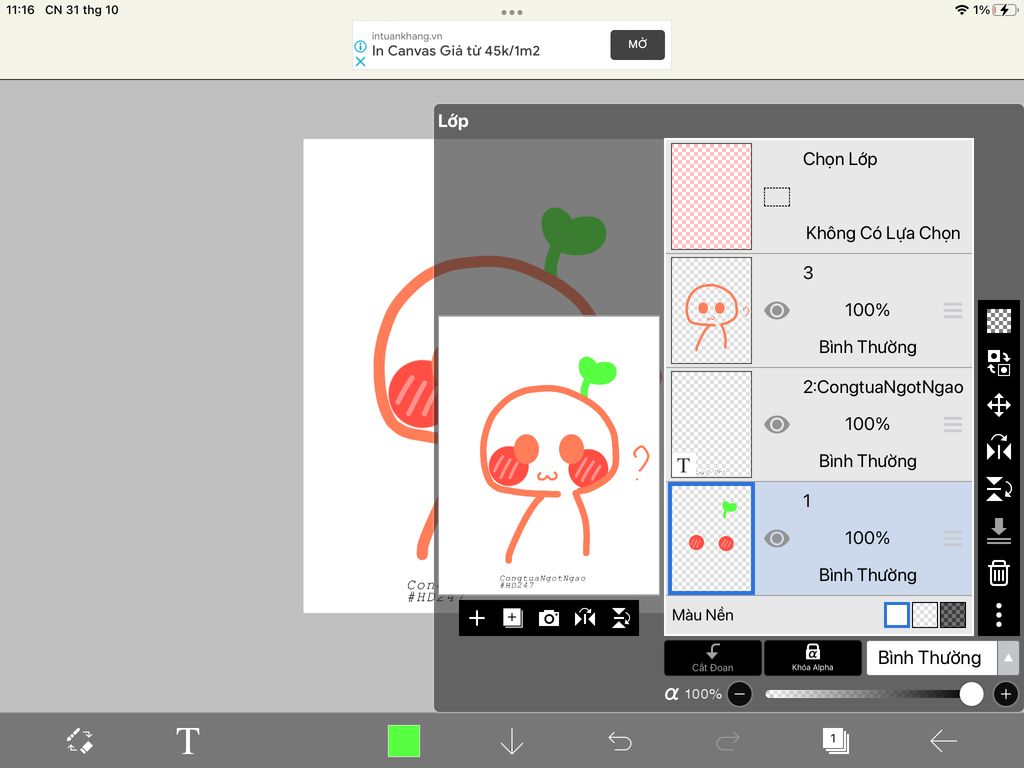Toggle Khóa Alpha lock
This screenshot has height=768, width=1024.
point(812,658)
